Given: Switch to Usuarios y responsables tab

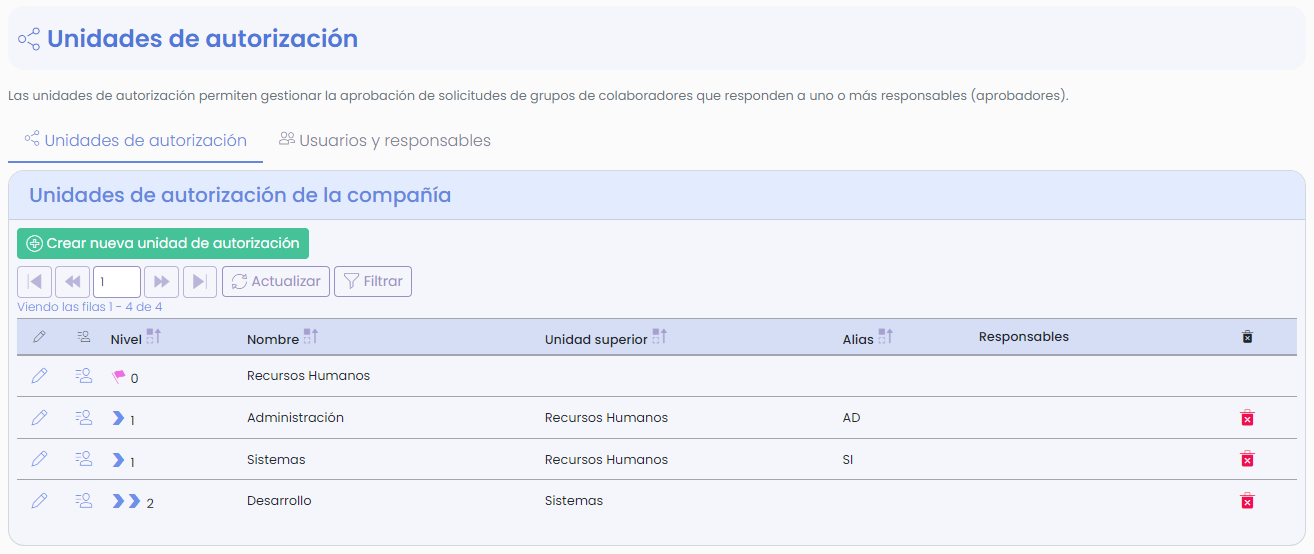Looking at the screenshot, I should 385,141.
